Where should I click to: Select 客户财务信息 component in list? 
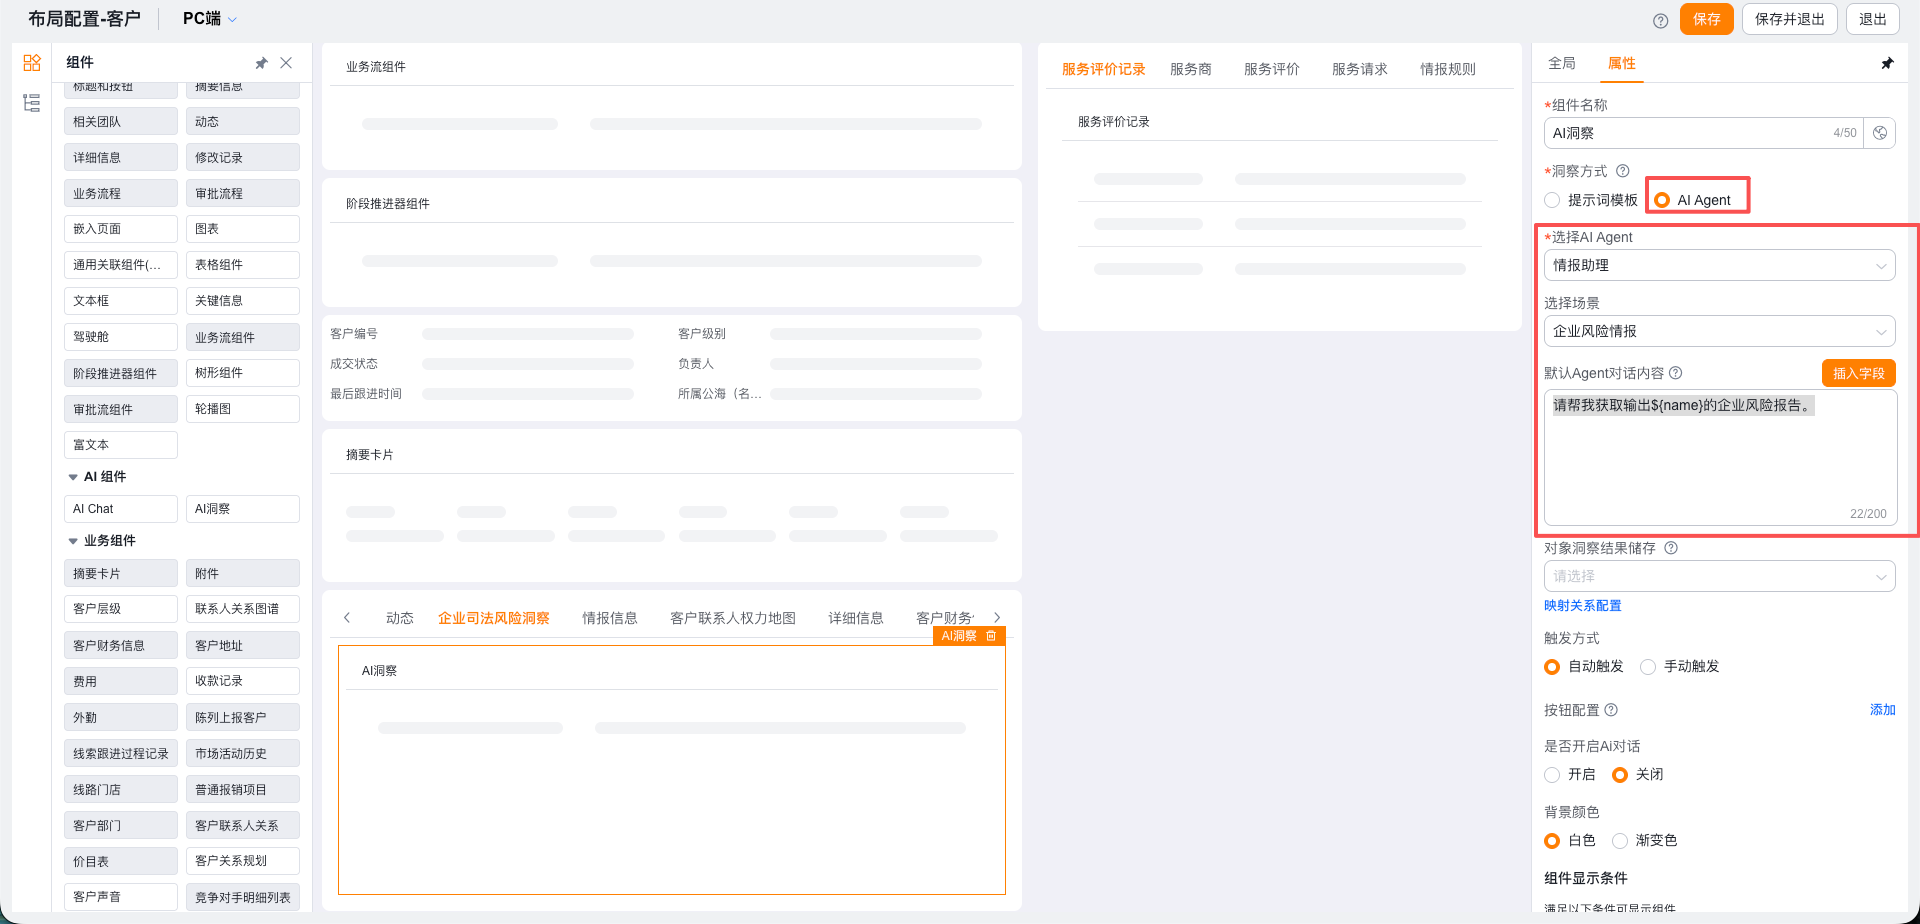(x=121, y=646)
